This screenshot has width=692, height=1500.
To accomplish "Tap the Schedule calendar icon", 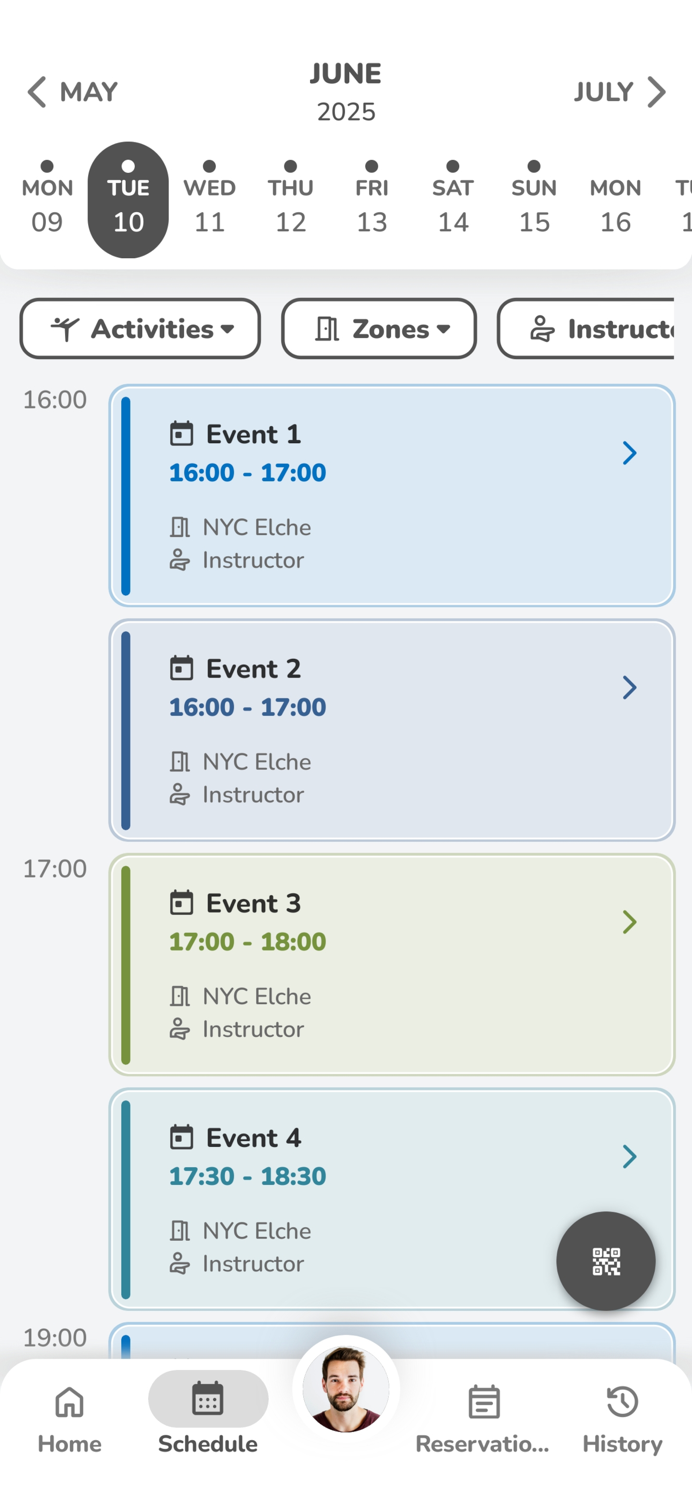I will [x=208, y=1399].
